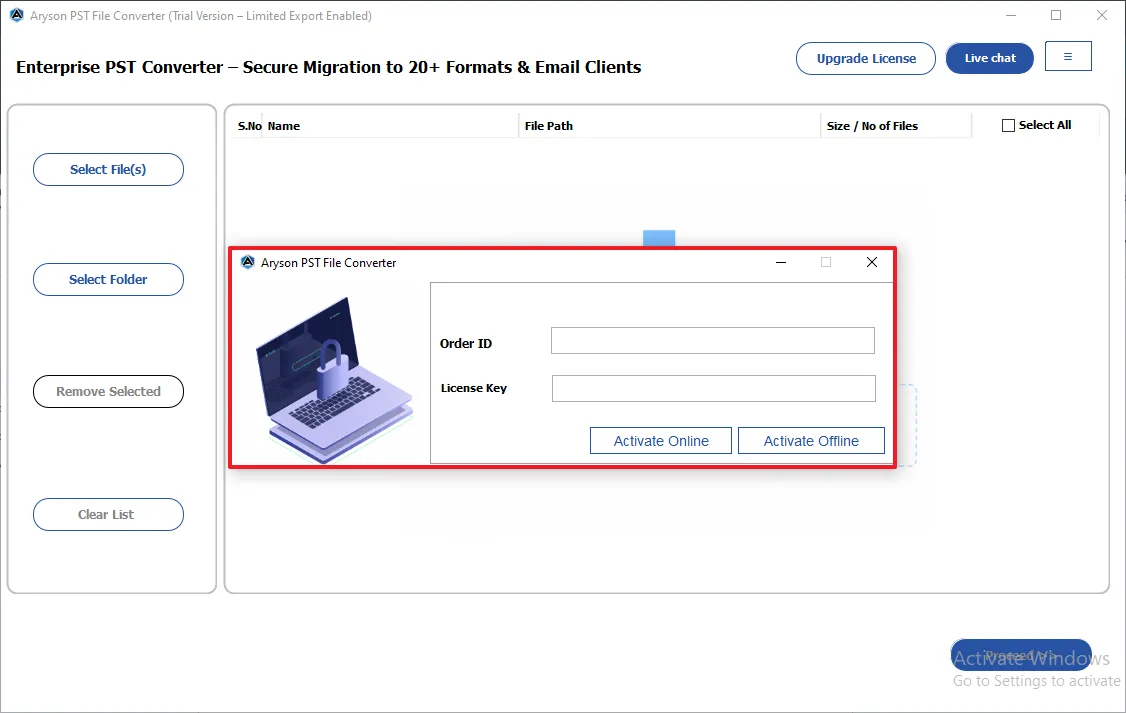Close the main Aryson window
The height and width of the screenshot is (713, 1126).
coord(1102,15)
